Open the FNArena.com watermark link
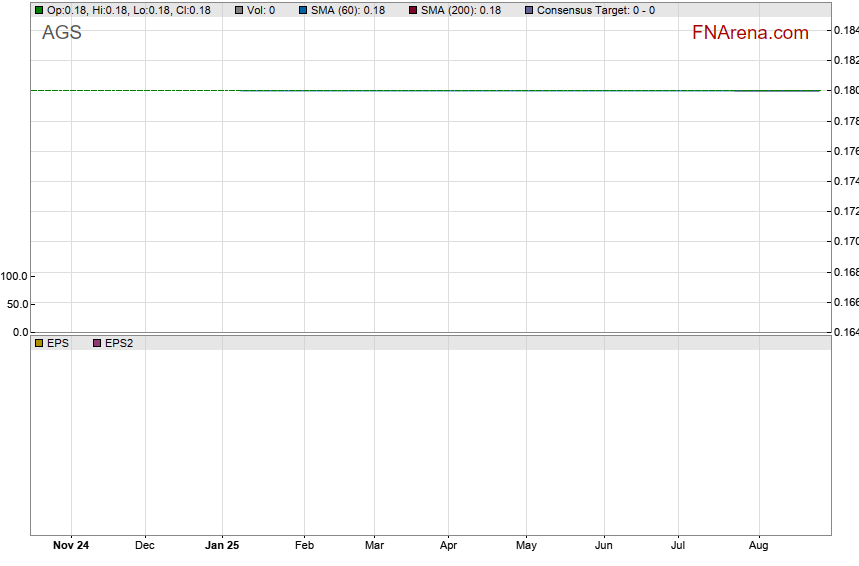This screenshot has height=566, width=859. [x=749, y=33]
